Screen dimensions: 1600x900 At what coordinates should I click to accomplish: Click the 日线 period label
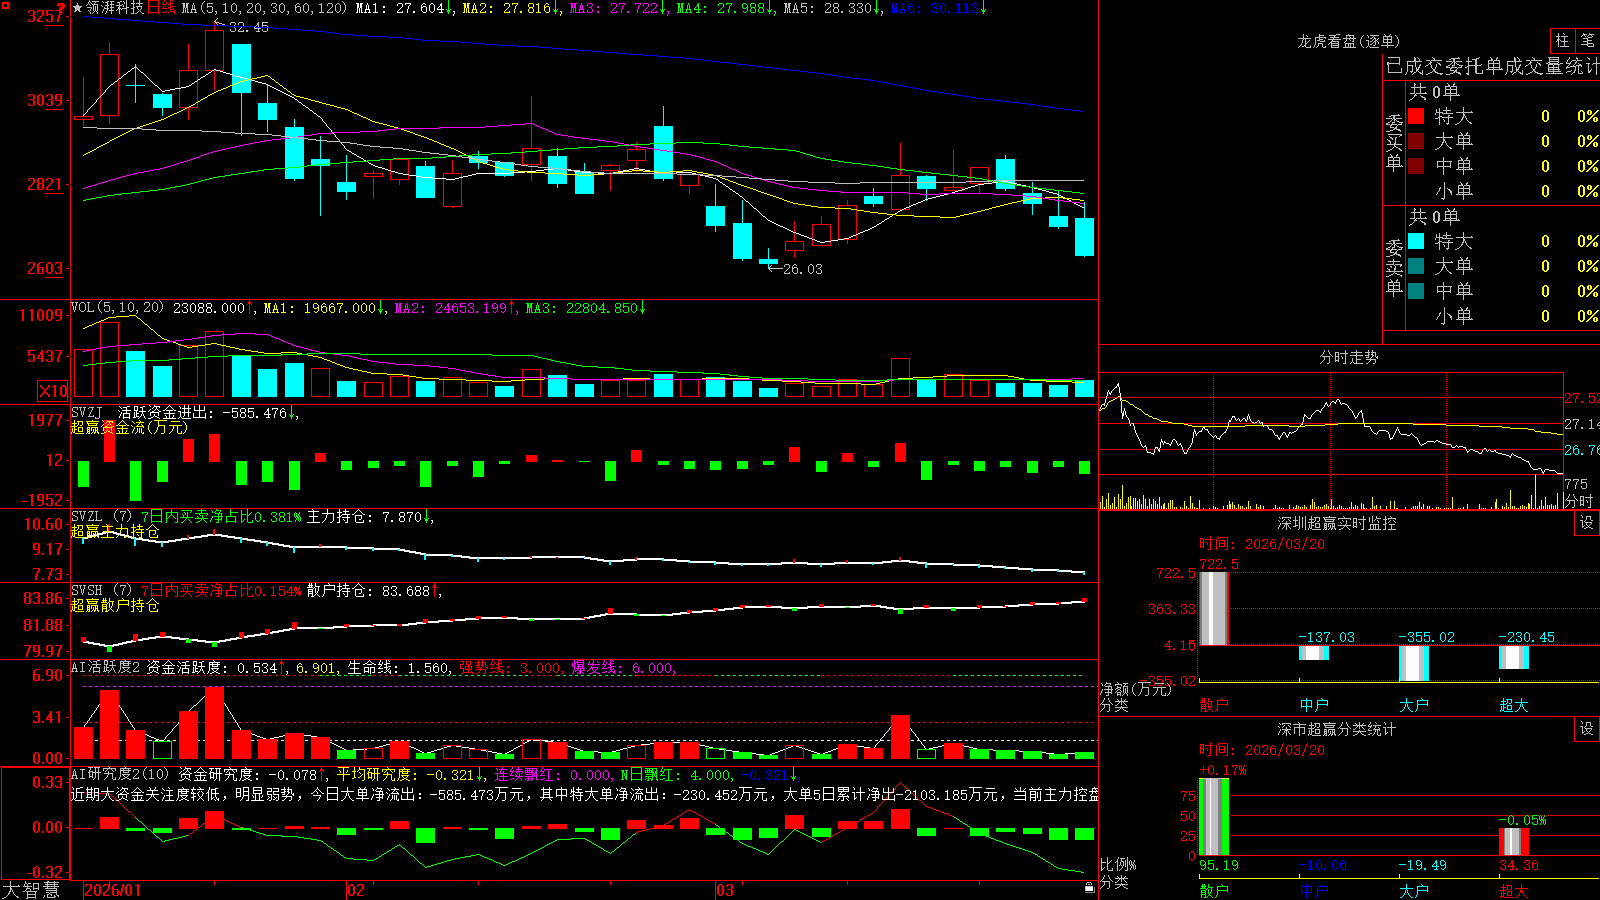[161, 8]
